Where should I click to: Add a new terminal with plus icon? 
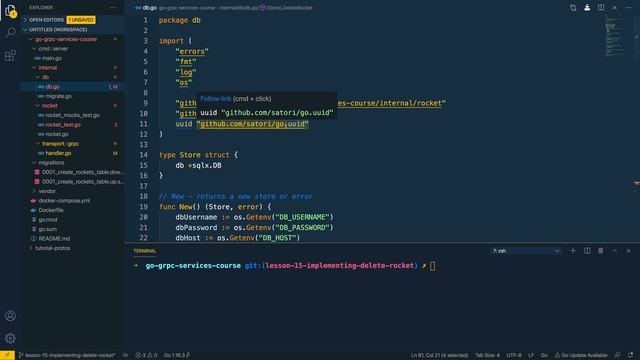click(573, 251)
